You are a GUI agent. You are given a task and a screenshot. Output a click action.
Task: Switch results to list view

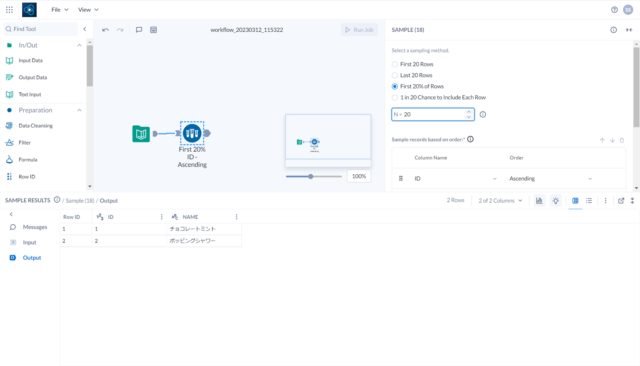(x=589, y=201)
